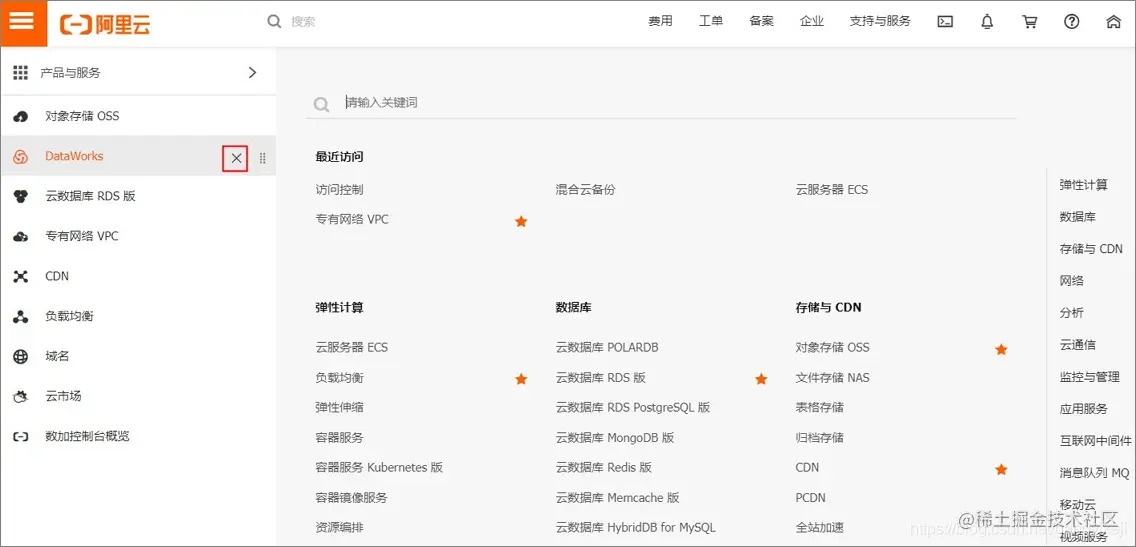Open 云服务器 ECS in recent visits
The width and height of the screenshot is (1136, 547).
(x=832, y=190)
